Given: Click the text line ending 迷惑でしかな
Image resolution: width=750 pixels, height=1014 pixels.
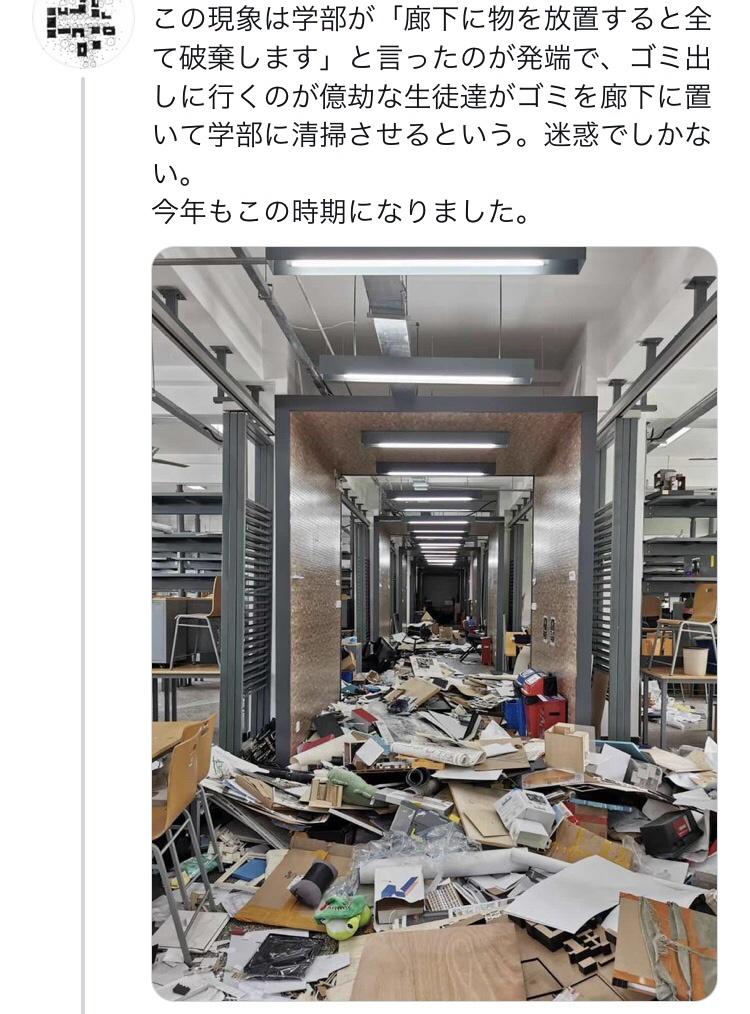Looking at the screenshot, I should tap(432, 135).
